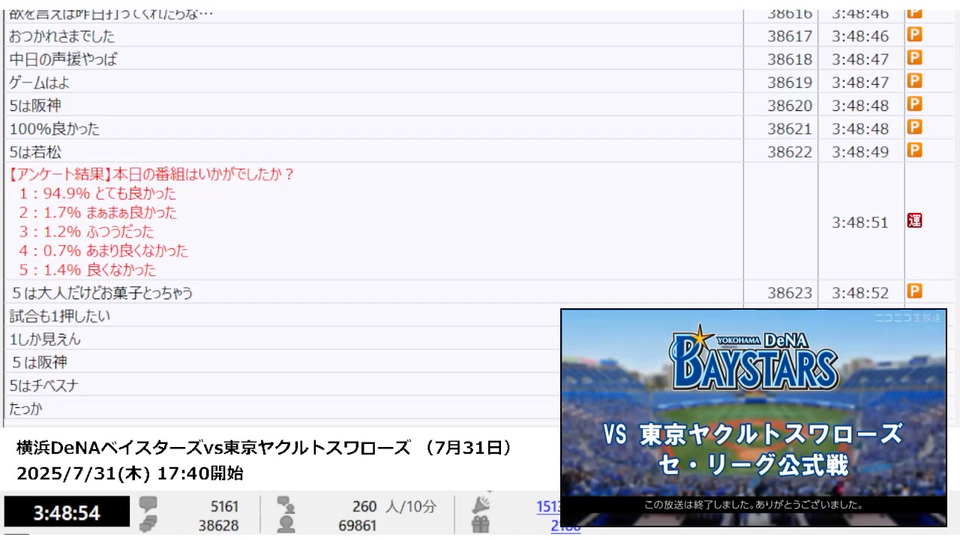This screenshot has width=960, height=540.
Task: Click the premium P icon for comment 38617
Action: [914, 35]
